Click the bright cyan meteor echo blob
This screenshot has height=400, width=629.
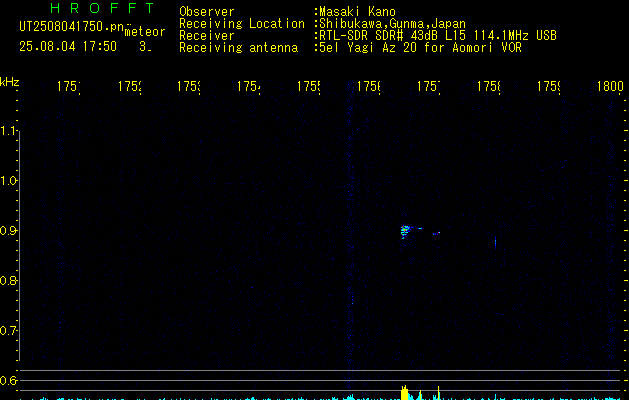tap(406, 231)
